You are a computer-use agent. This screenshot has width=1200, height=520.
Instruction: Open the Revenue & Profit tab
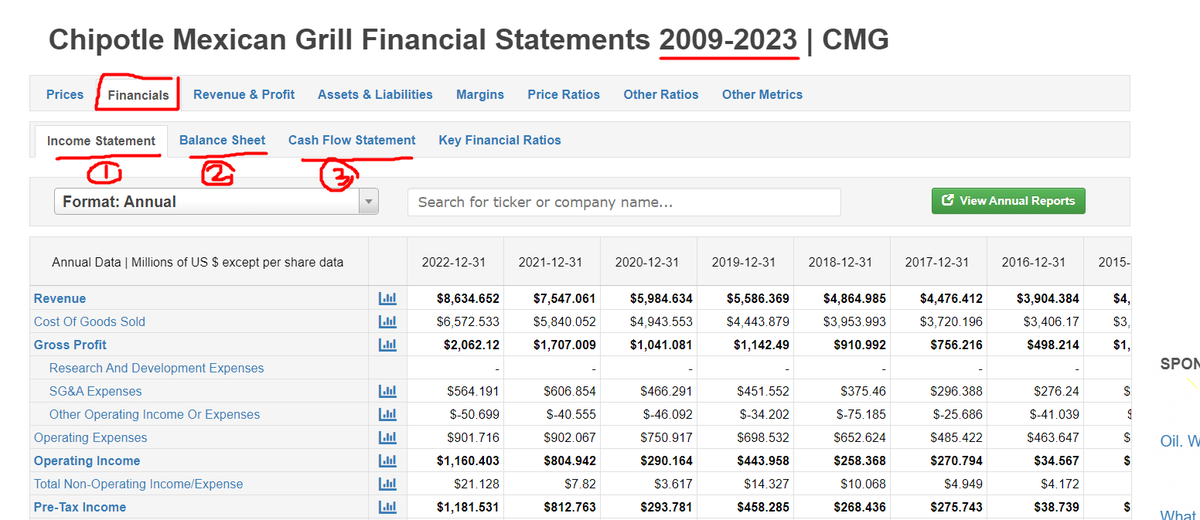244,94
